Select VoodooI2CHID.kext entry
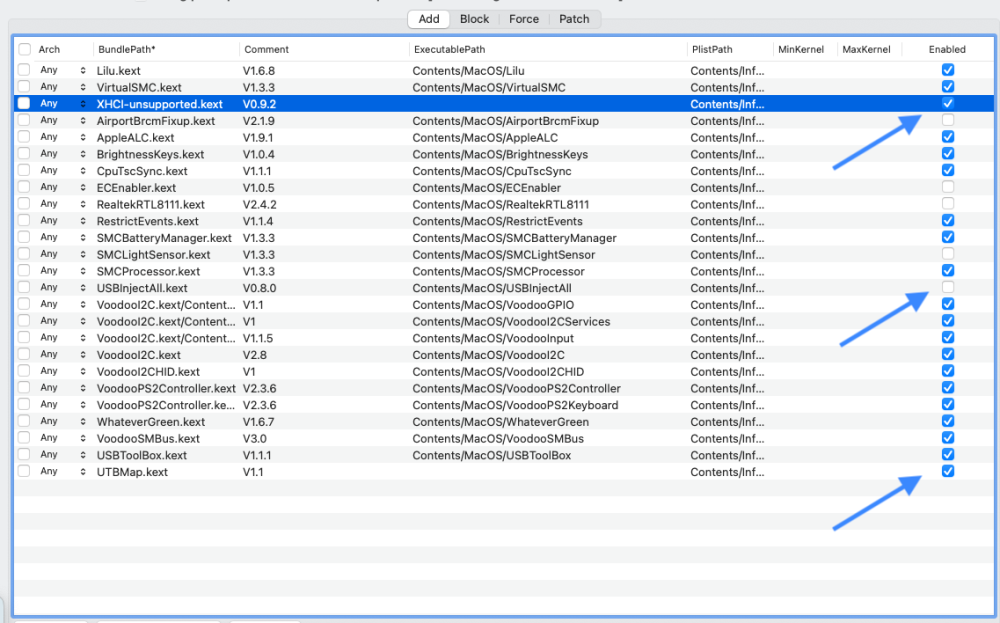Screen dimensions: 1000x623 coord(148,372)
